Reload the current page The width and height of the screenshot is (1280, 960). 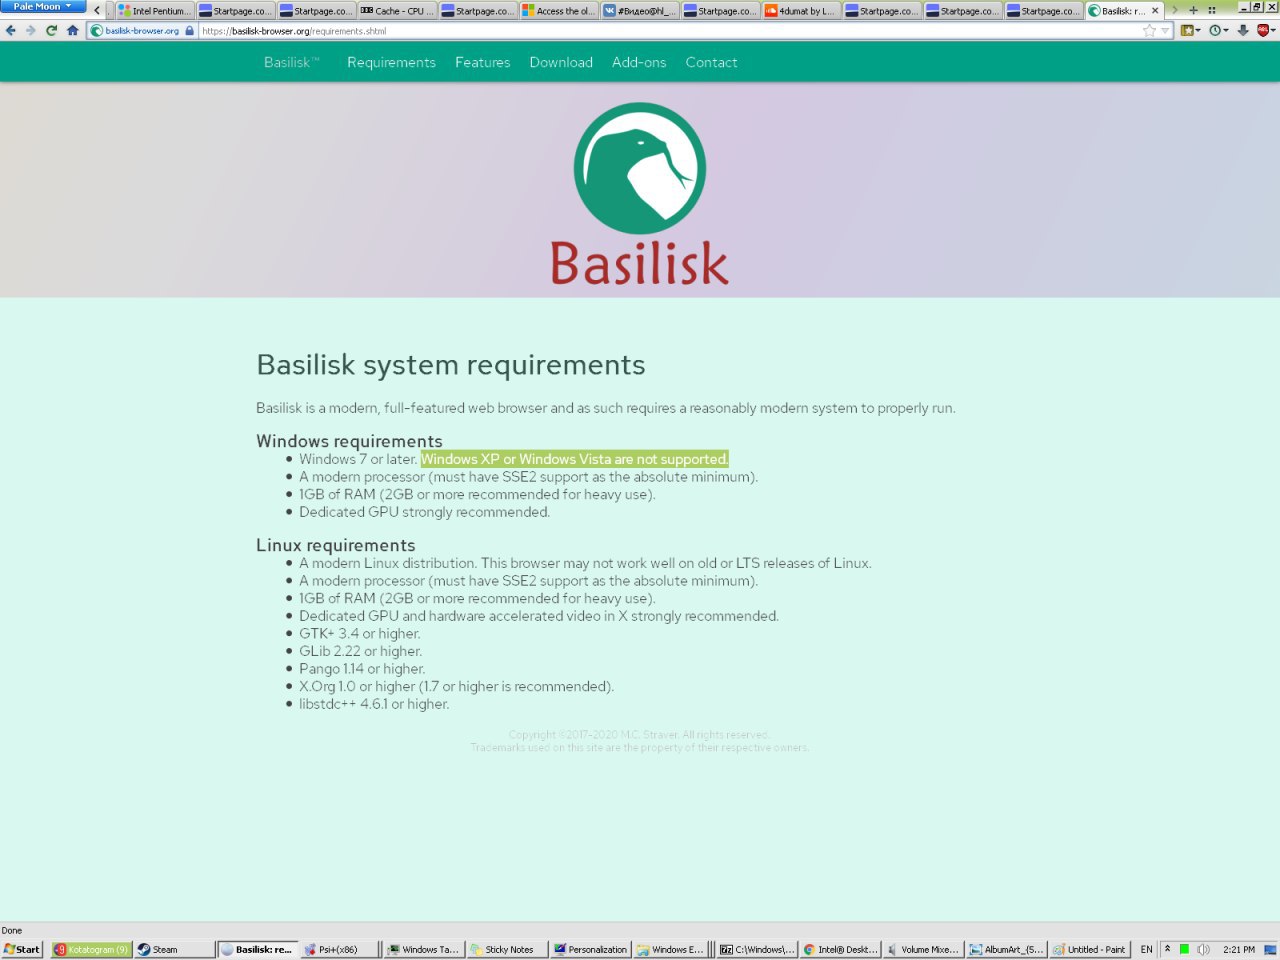point(51,30)
